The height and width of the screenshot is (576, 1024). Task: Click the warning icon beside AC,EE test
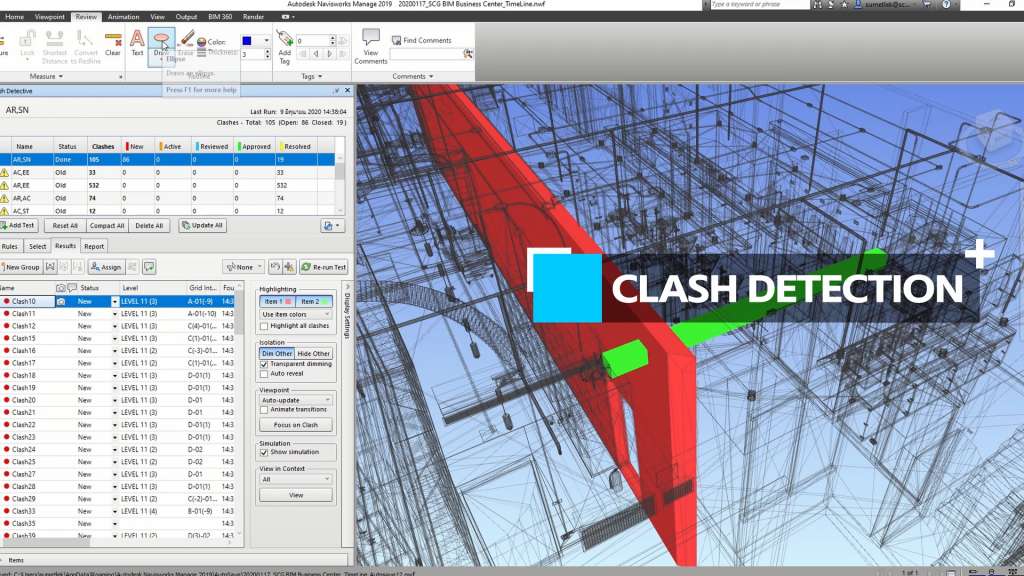coord(5,172)
